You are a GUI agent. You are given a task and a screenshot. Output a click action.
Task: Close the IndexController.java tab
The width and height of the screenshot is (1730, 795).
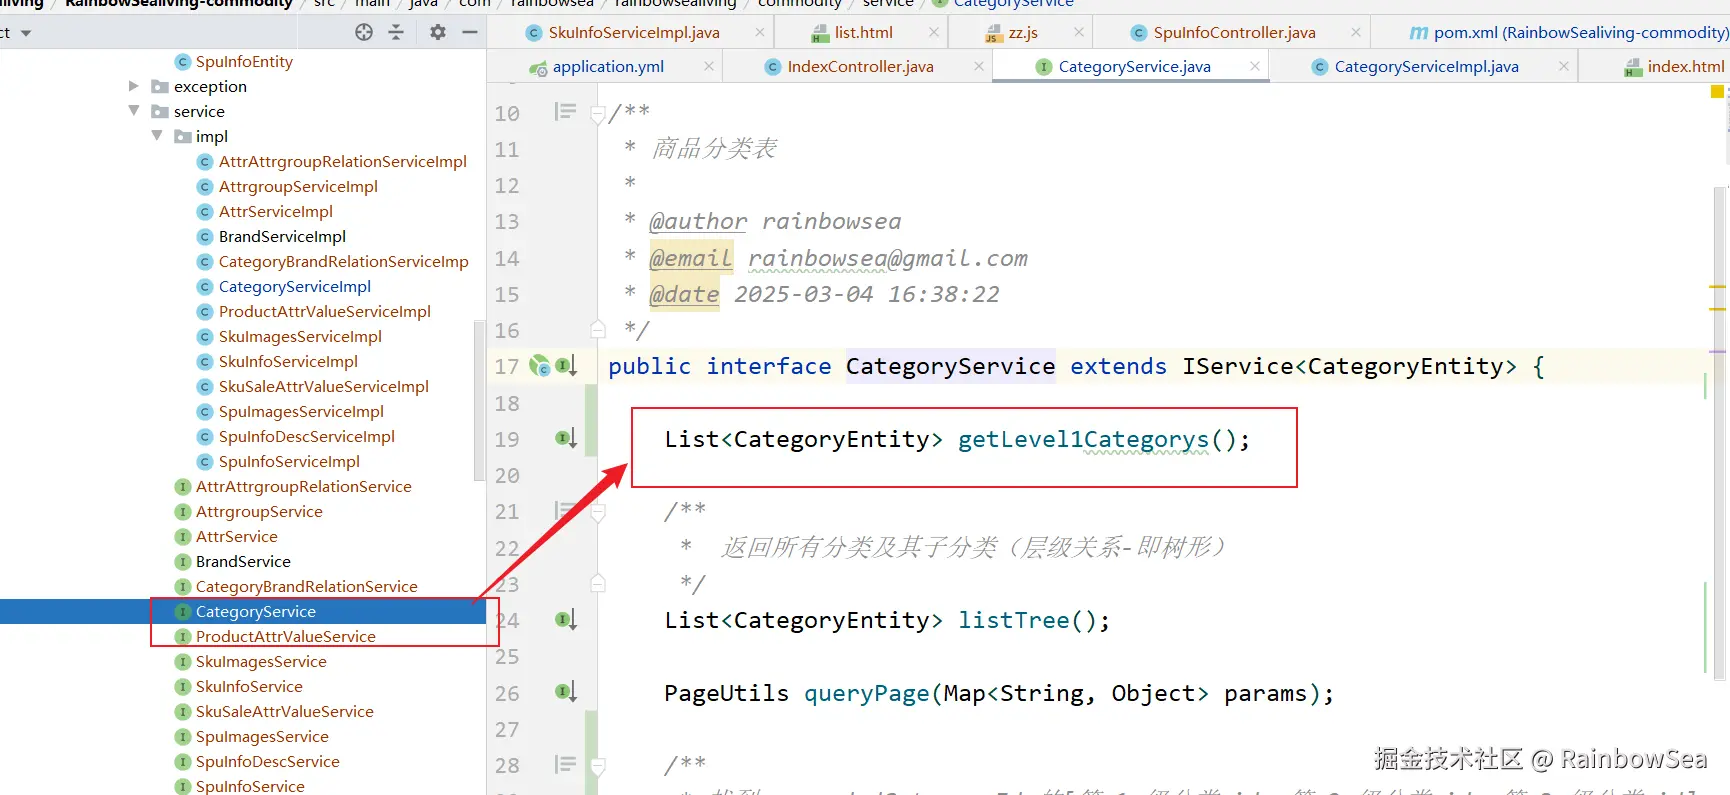click(x=979, y=66)
